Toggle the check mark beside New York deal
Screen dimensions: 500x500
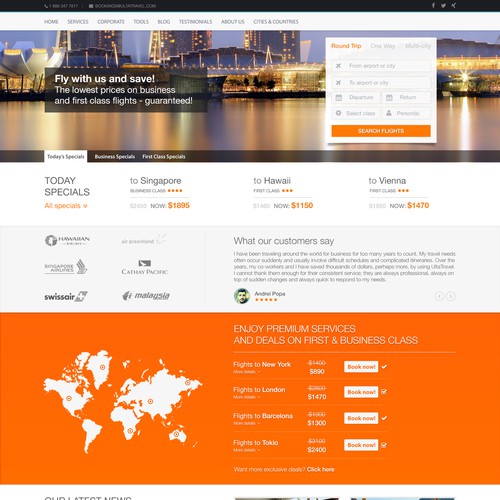click(x=384, y=367)
